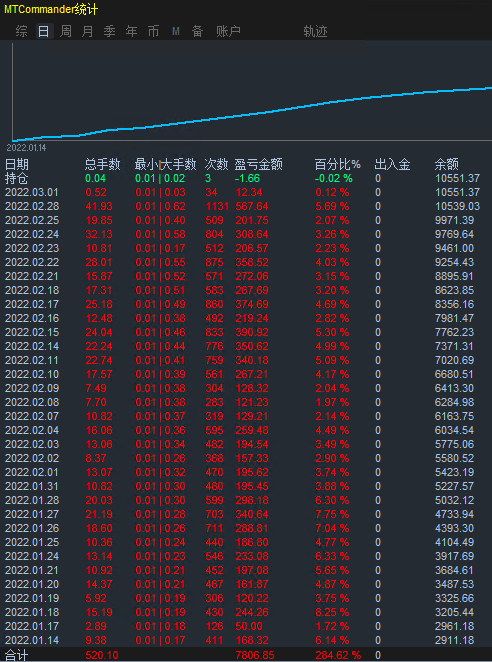The image size is (492, 662).
Task: Select the 2022.01.20 date row
Action: tap(32, 584)
